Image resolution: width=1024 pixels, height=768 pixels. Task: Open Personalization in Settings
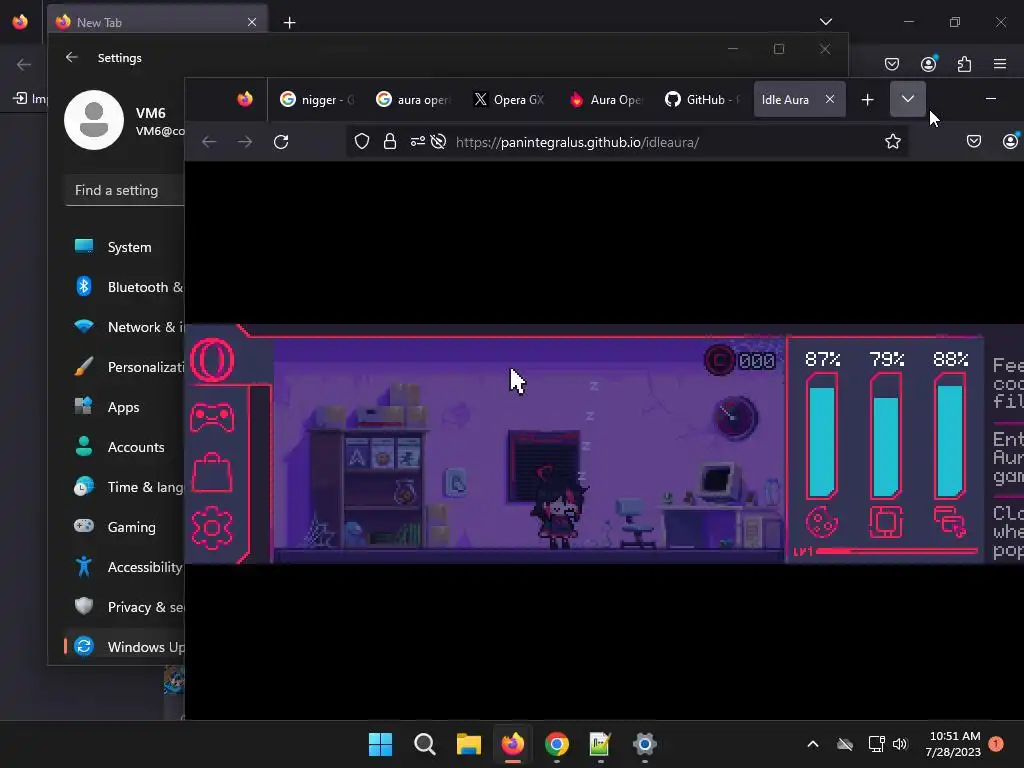pyautogui.click(x=124, y=366)
